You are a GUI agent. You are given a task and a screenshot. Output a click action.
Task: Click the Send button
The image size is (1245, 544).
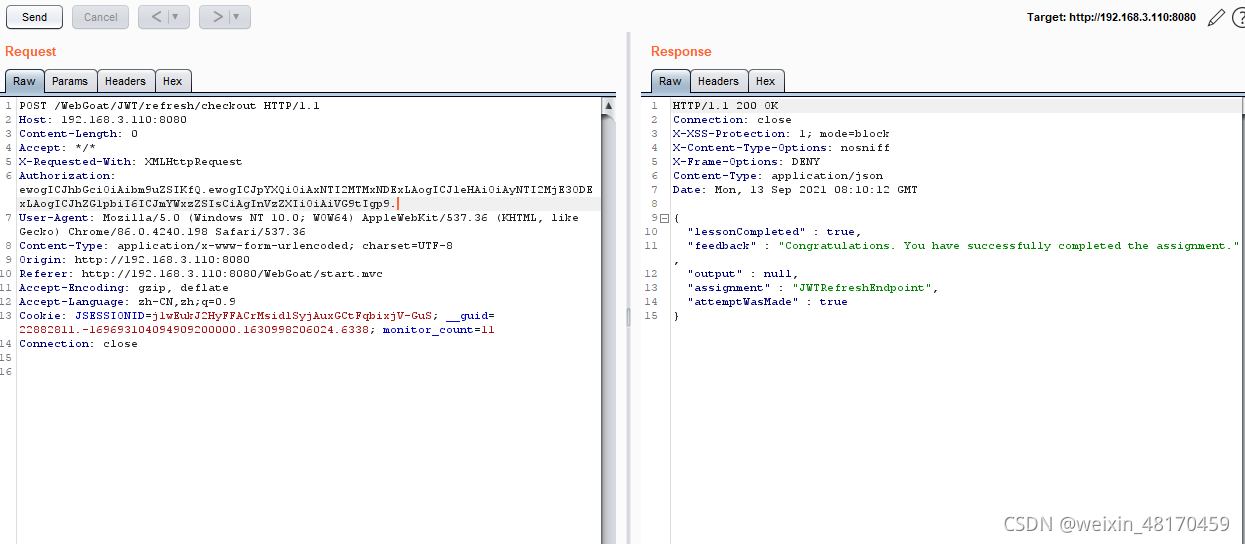tap(34, 17)
